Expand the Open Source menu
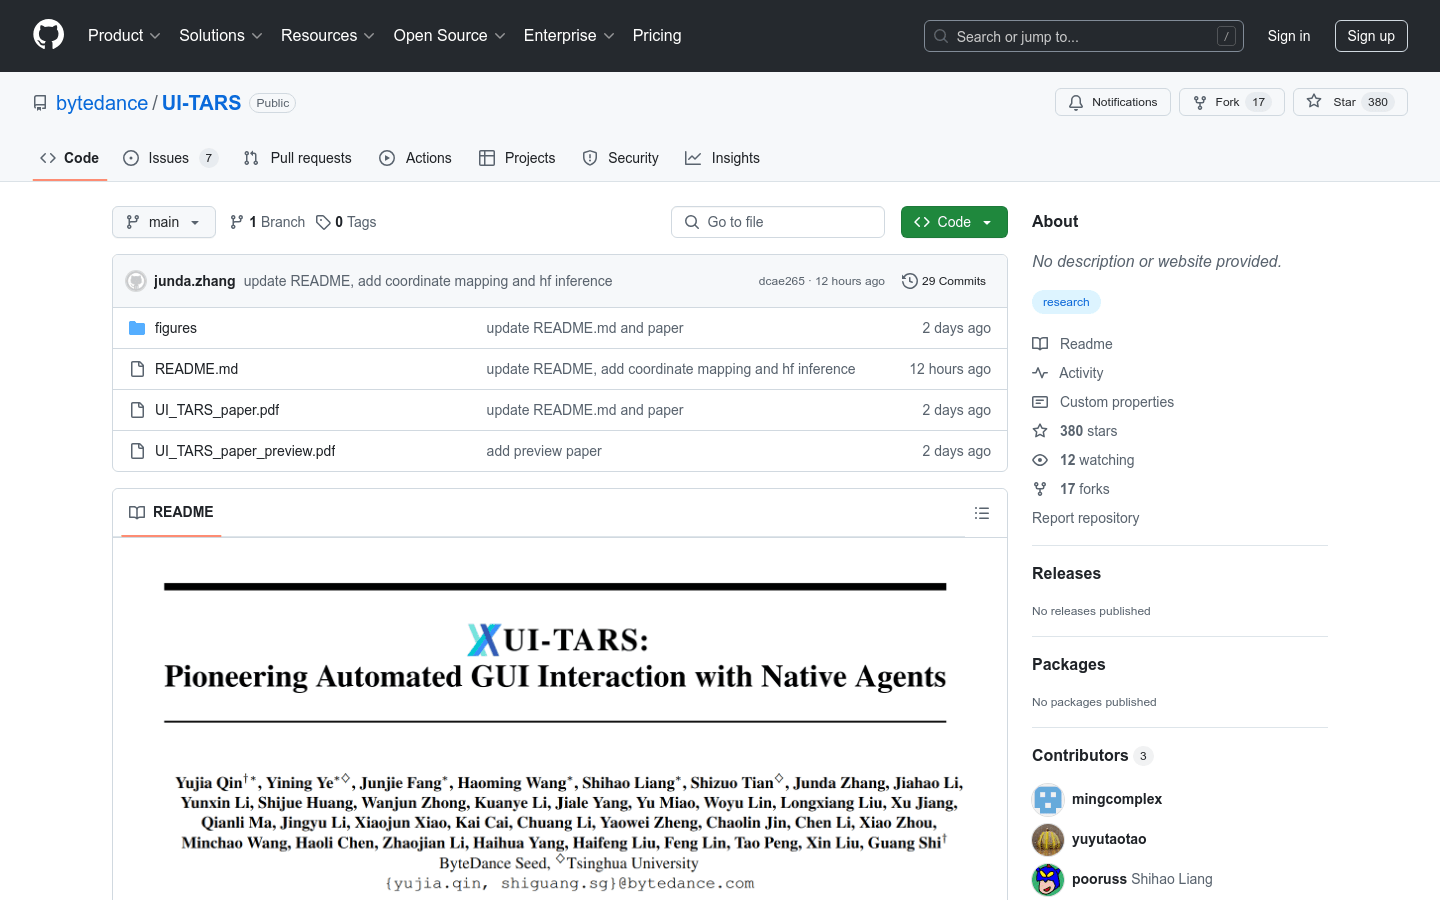 (x=449, y=36)
